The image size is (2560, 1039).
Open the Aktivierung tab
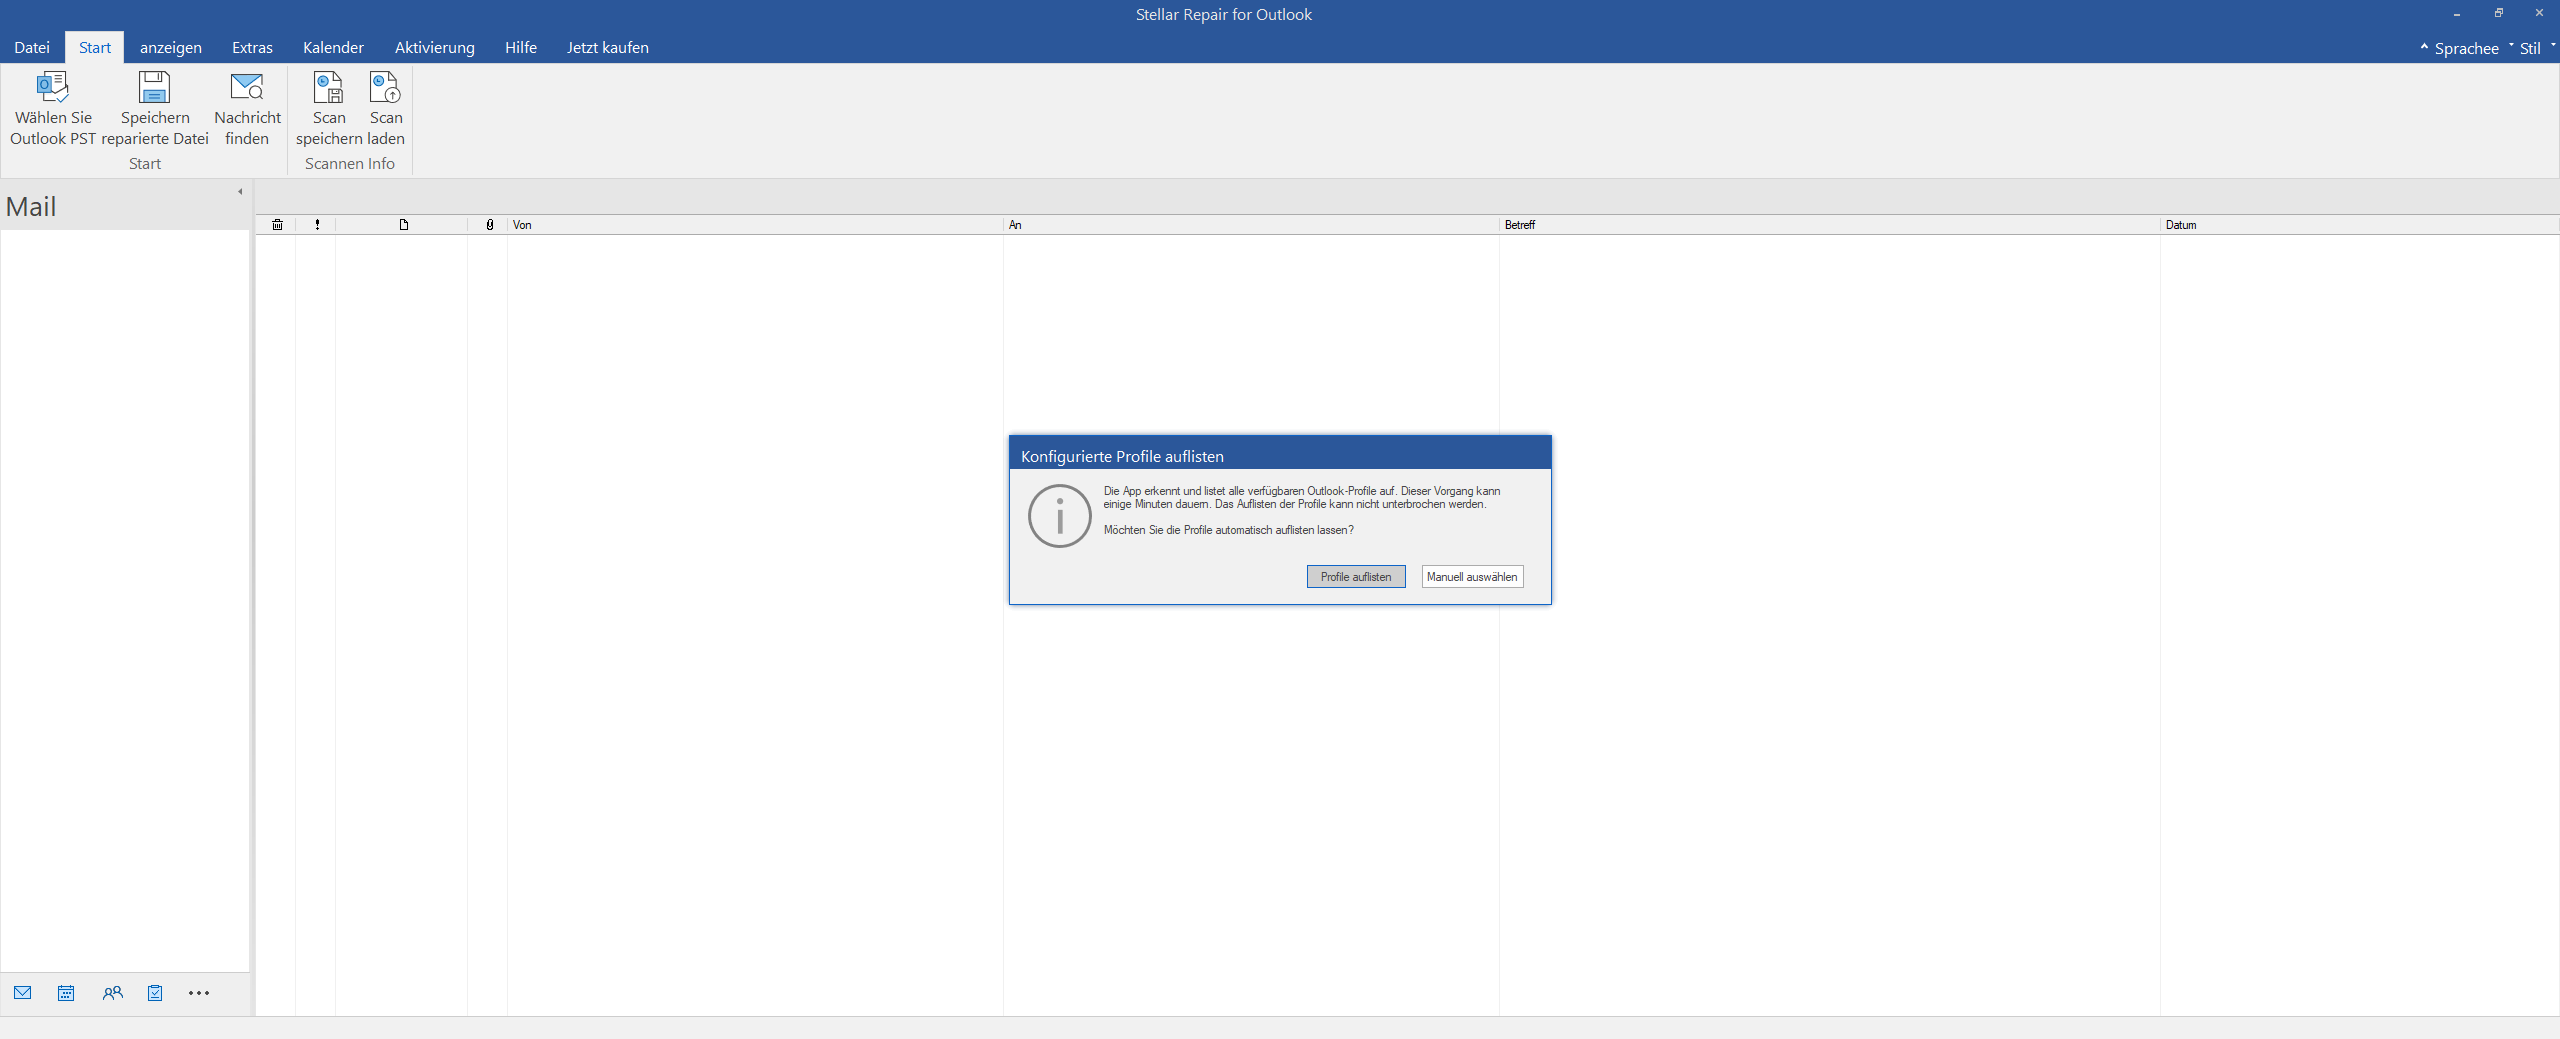click(x=435, y=48)
